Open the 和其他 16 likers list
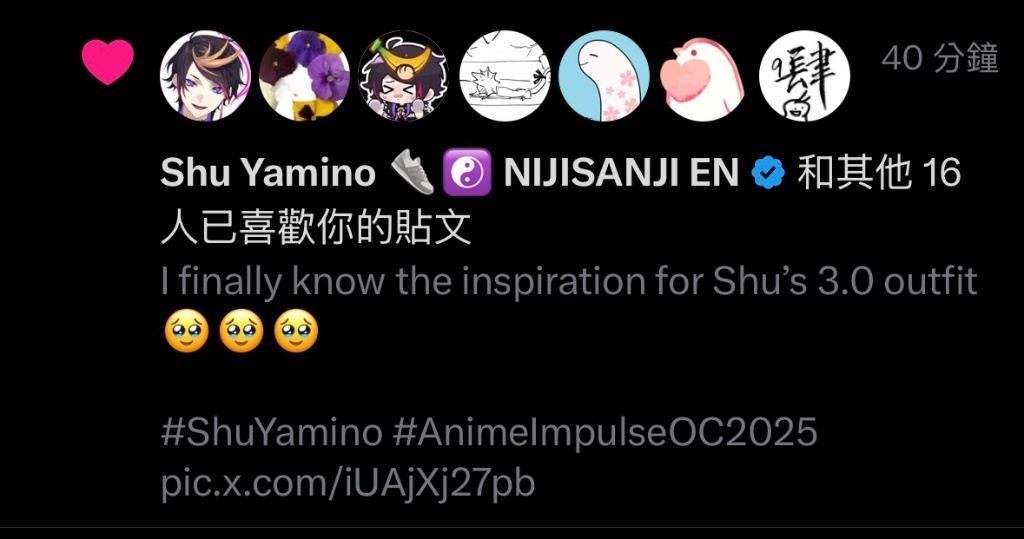Image resolution: width=1024 pixels, height=539 pixels. tap(878, 174)
